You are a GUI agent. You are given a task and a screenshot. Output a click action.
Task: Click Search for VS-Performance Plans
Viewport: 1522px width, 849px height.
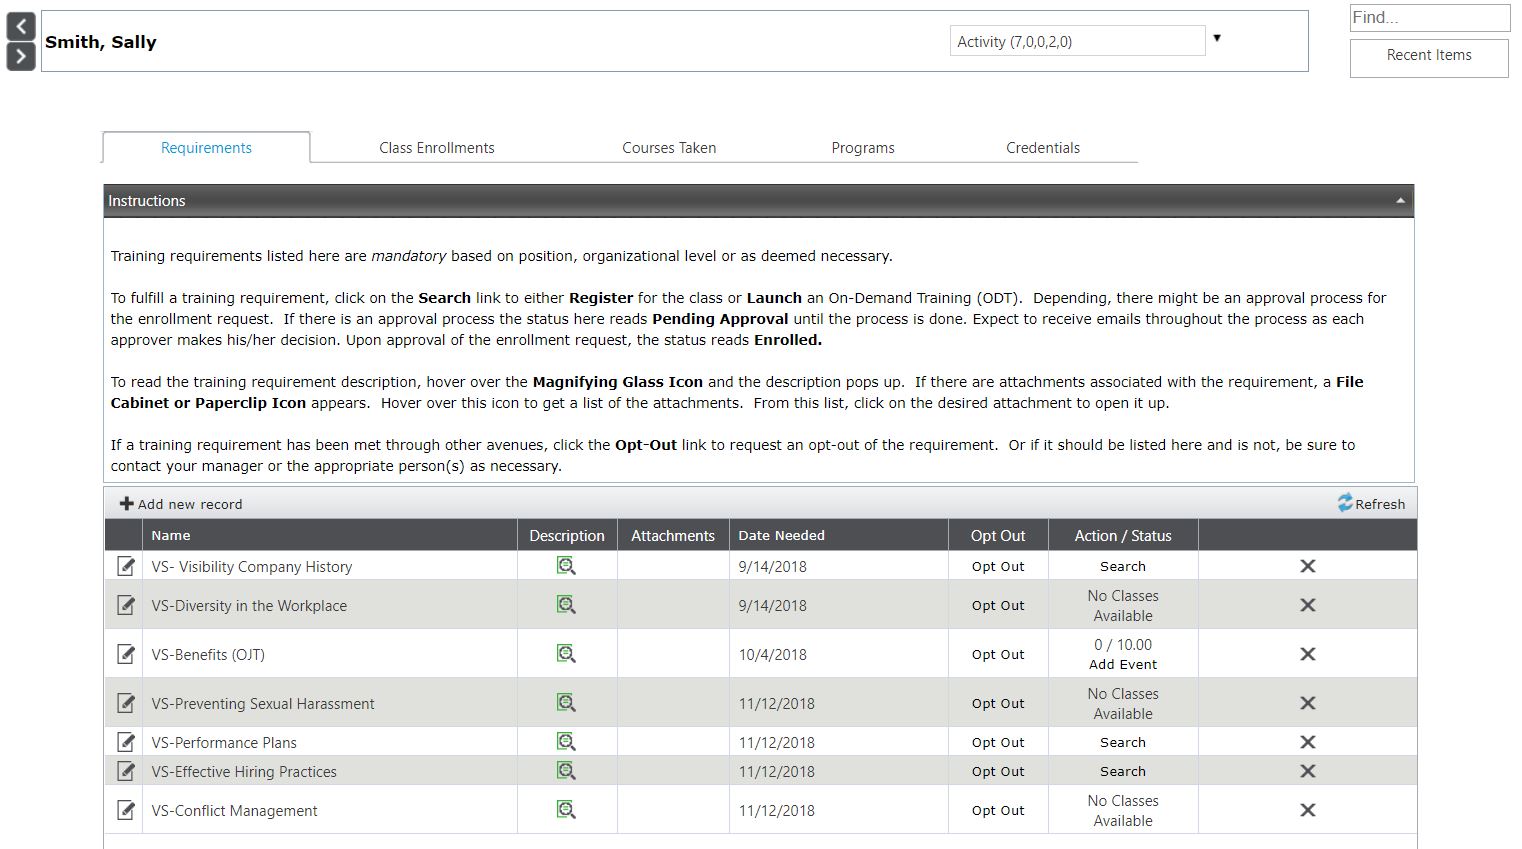tap(1122, 742)
